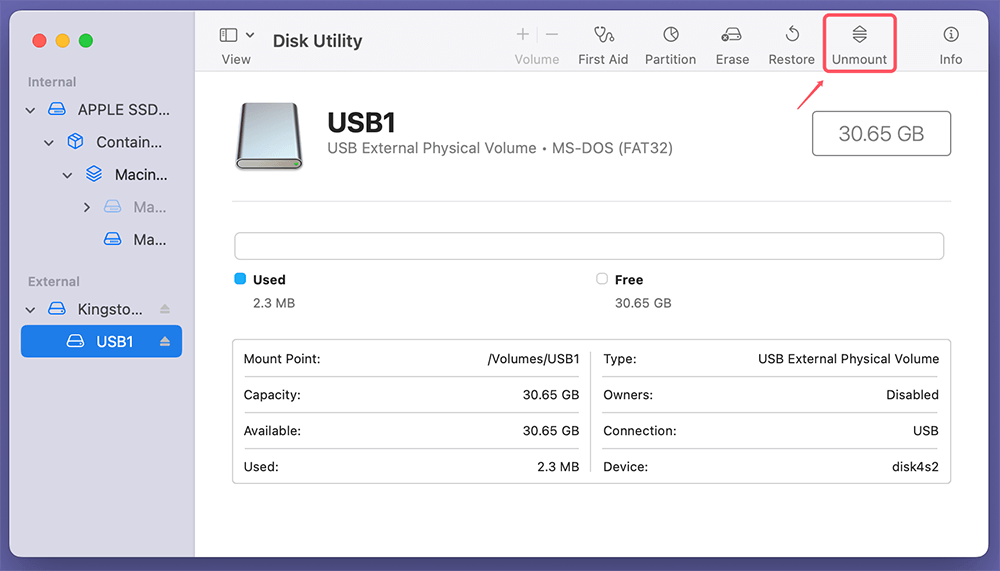
Task: Run First Aid on the volume
Action: point(603,45)
